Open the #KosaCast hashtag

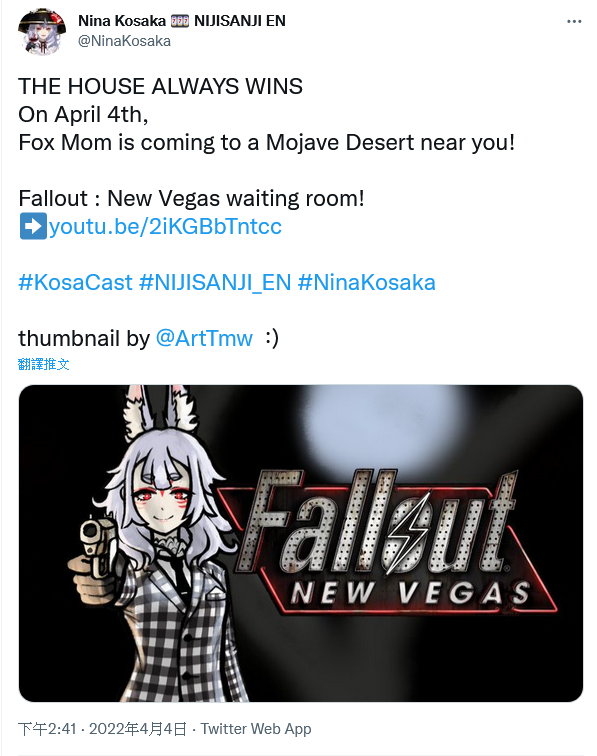point(75,283)
